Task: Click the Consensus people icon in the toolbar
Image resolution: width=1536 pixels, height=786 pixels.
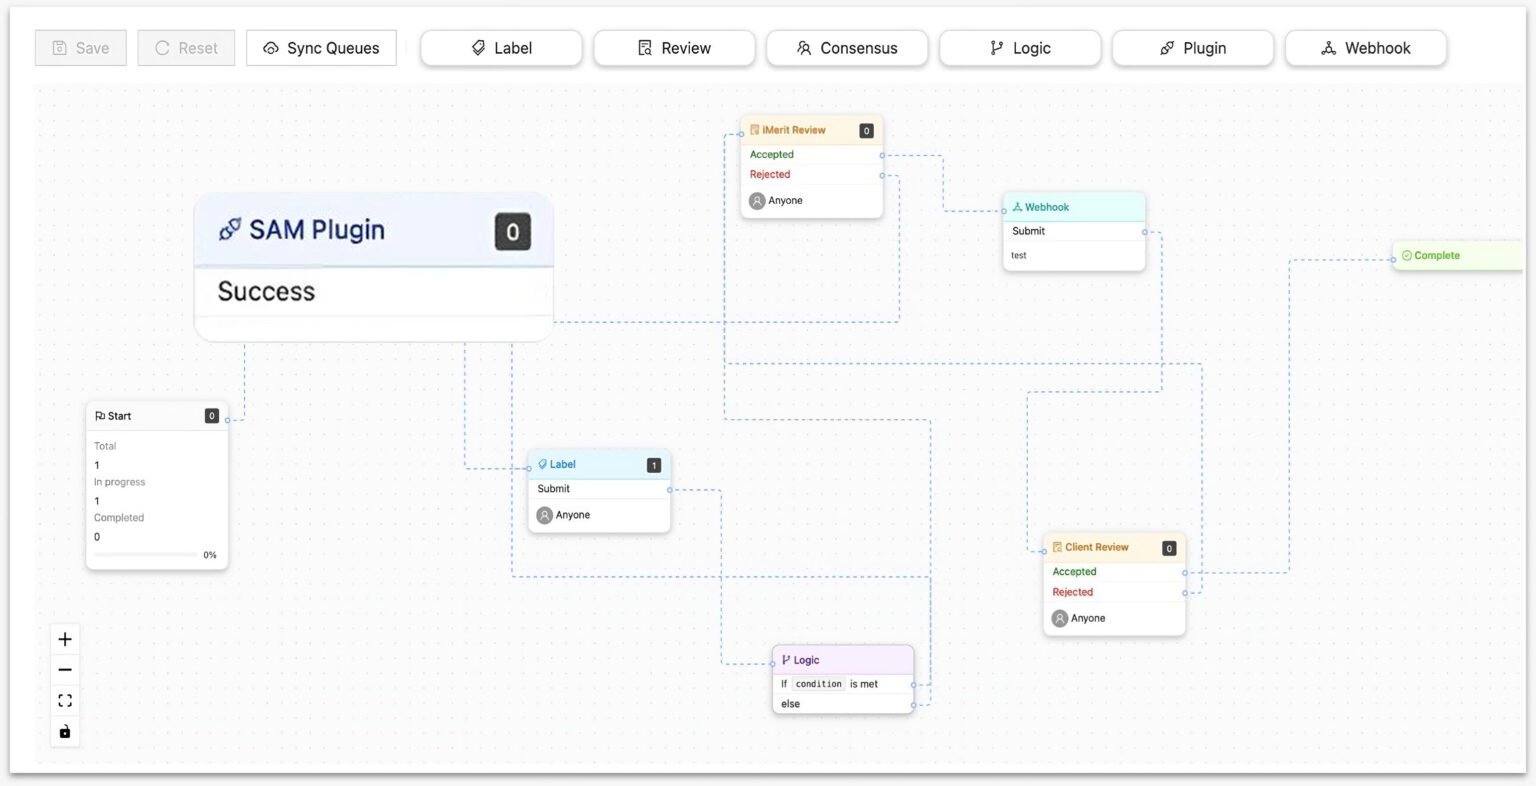Action: tap(802, 47)
